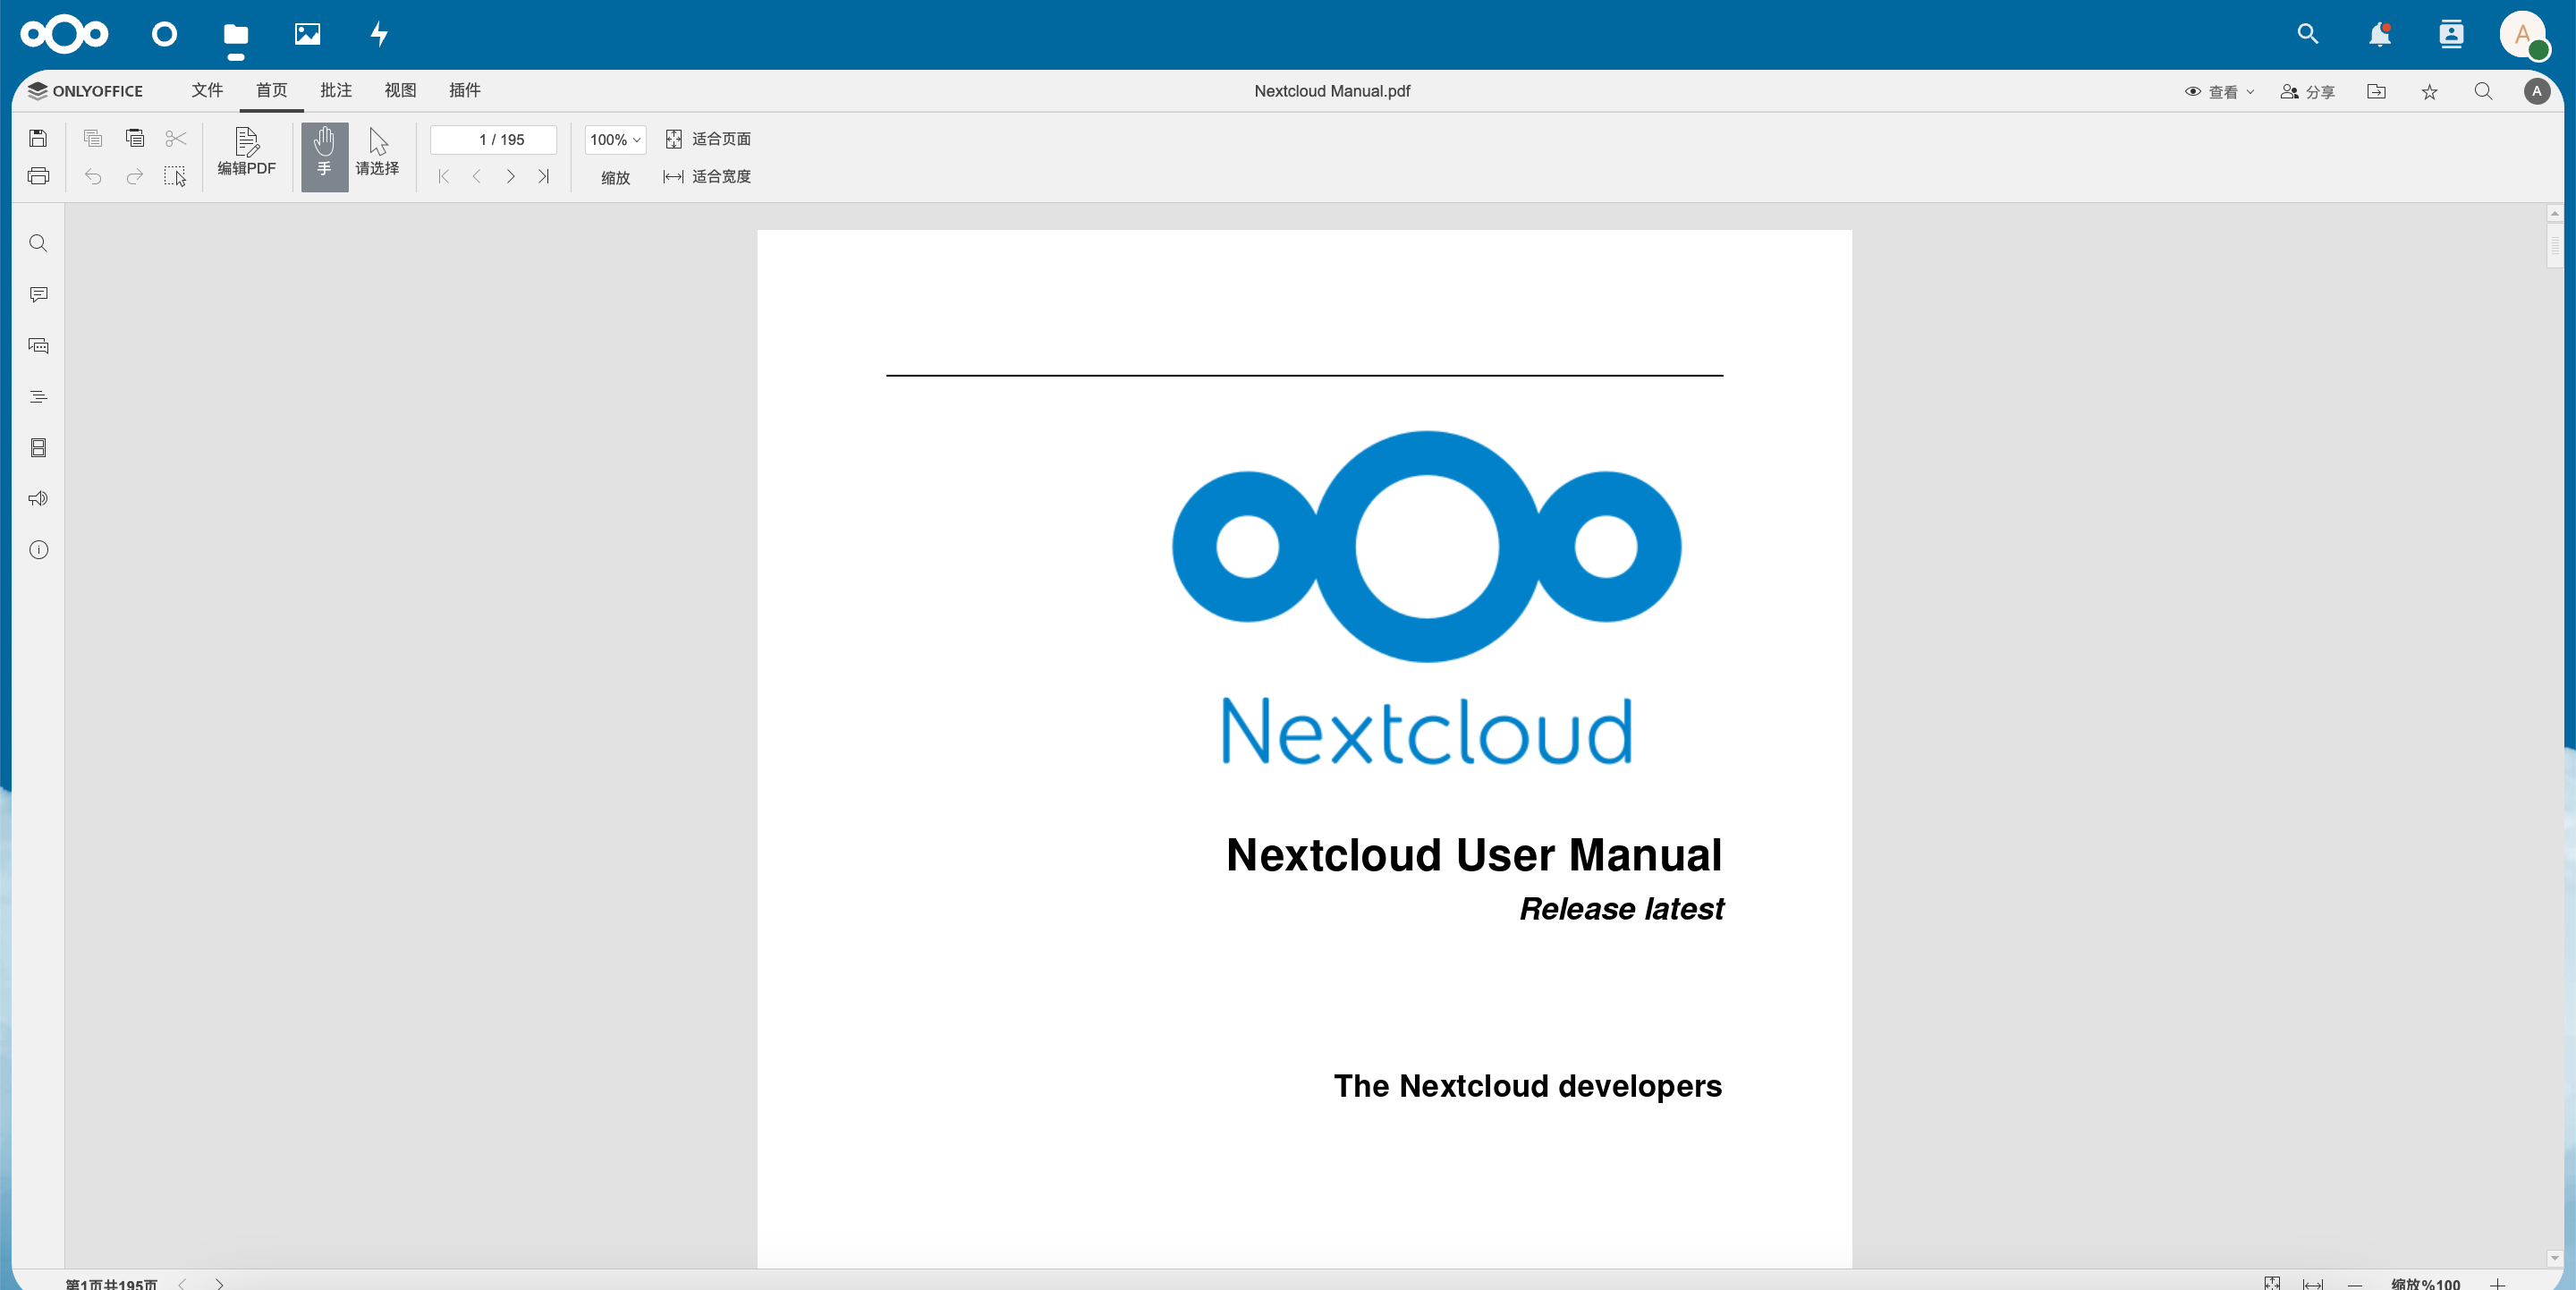Switch to the 视图 tab
Viewport: 2576px width, 1290px height.
tap(400, 90)
